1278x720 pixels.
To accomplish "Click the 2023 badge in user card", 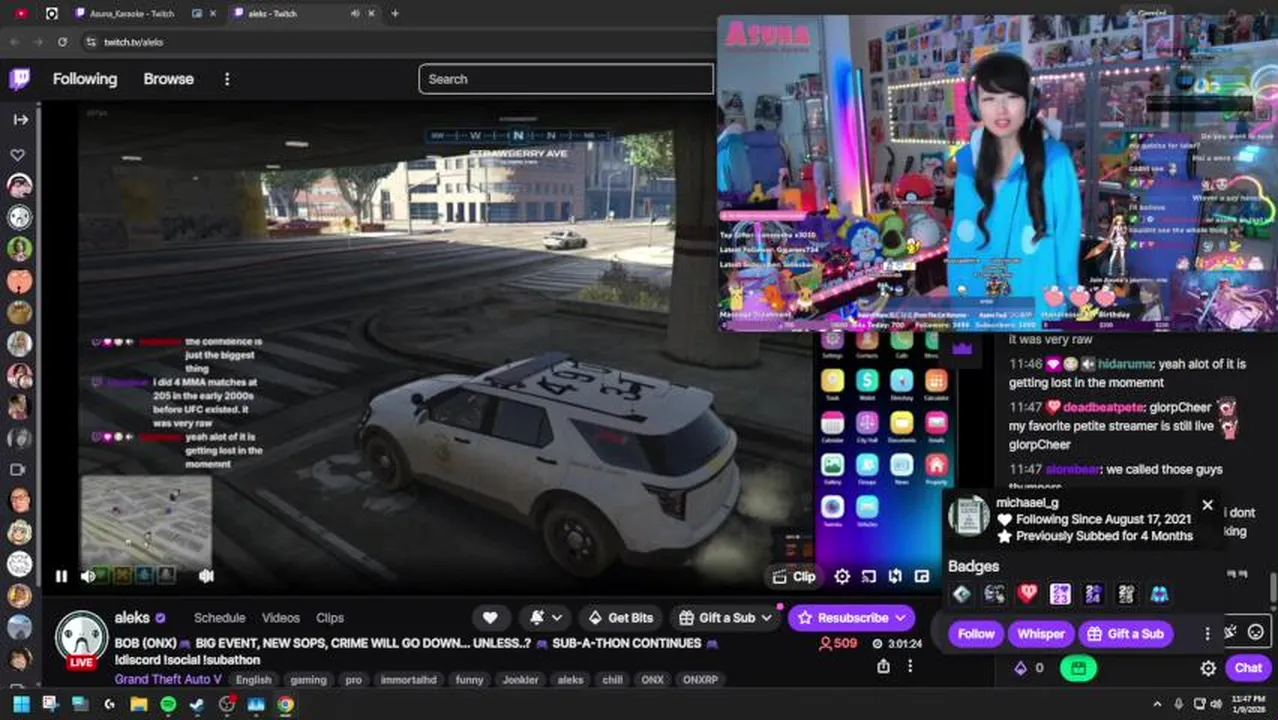I will tap(1060, 595).
